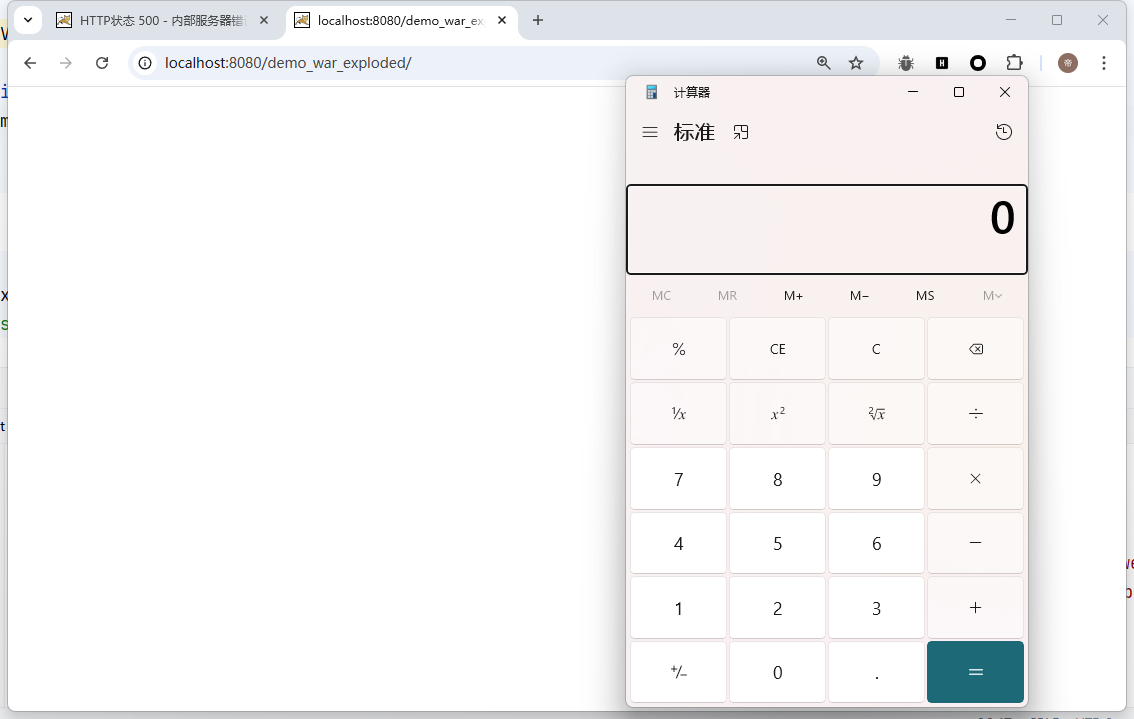Open the tab search dropdown in Chrome

tap(28, 20)
